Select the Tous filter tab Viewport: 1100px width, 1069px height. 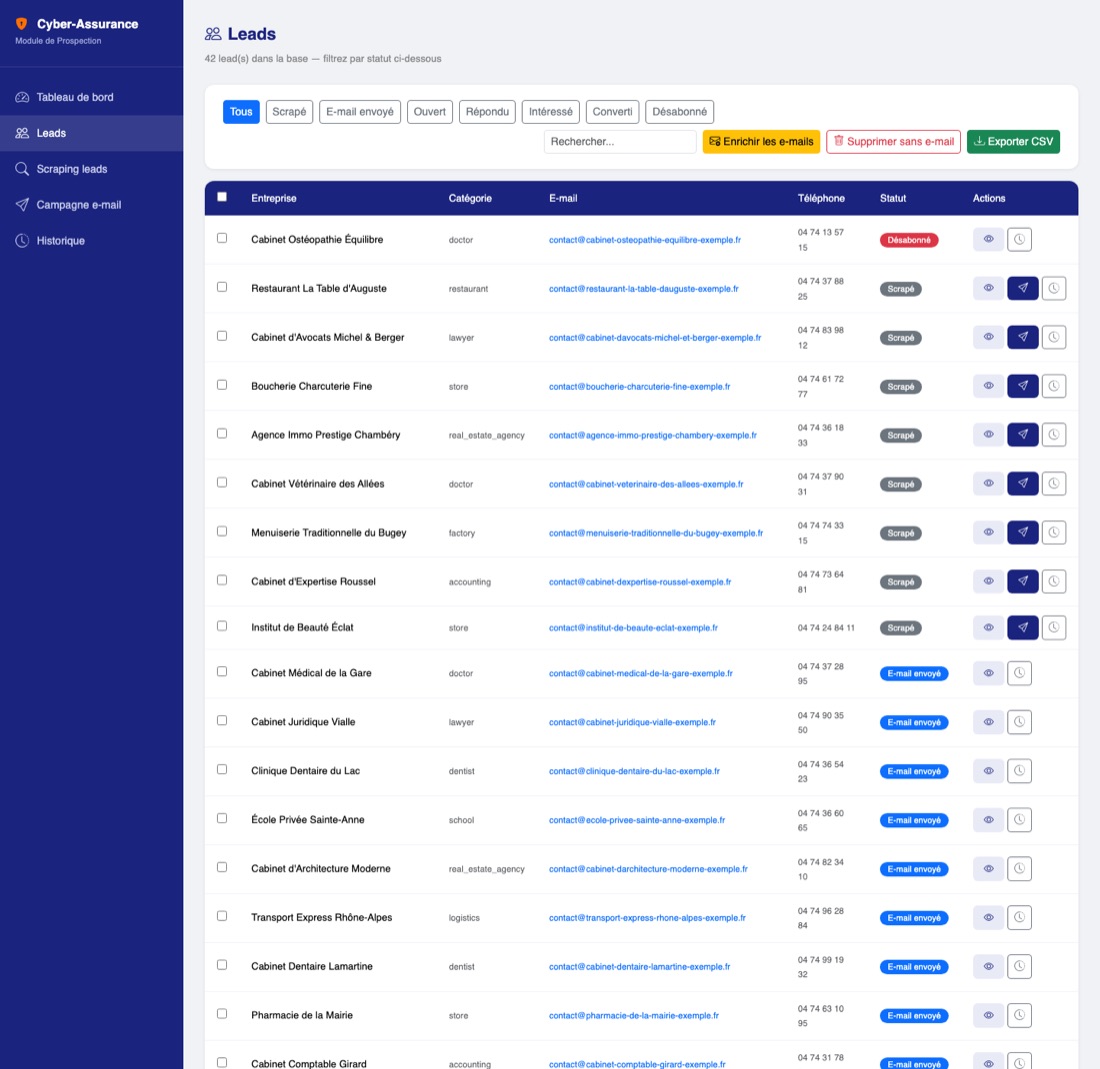[241, 112]
